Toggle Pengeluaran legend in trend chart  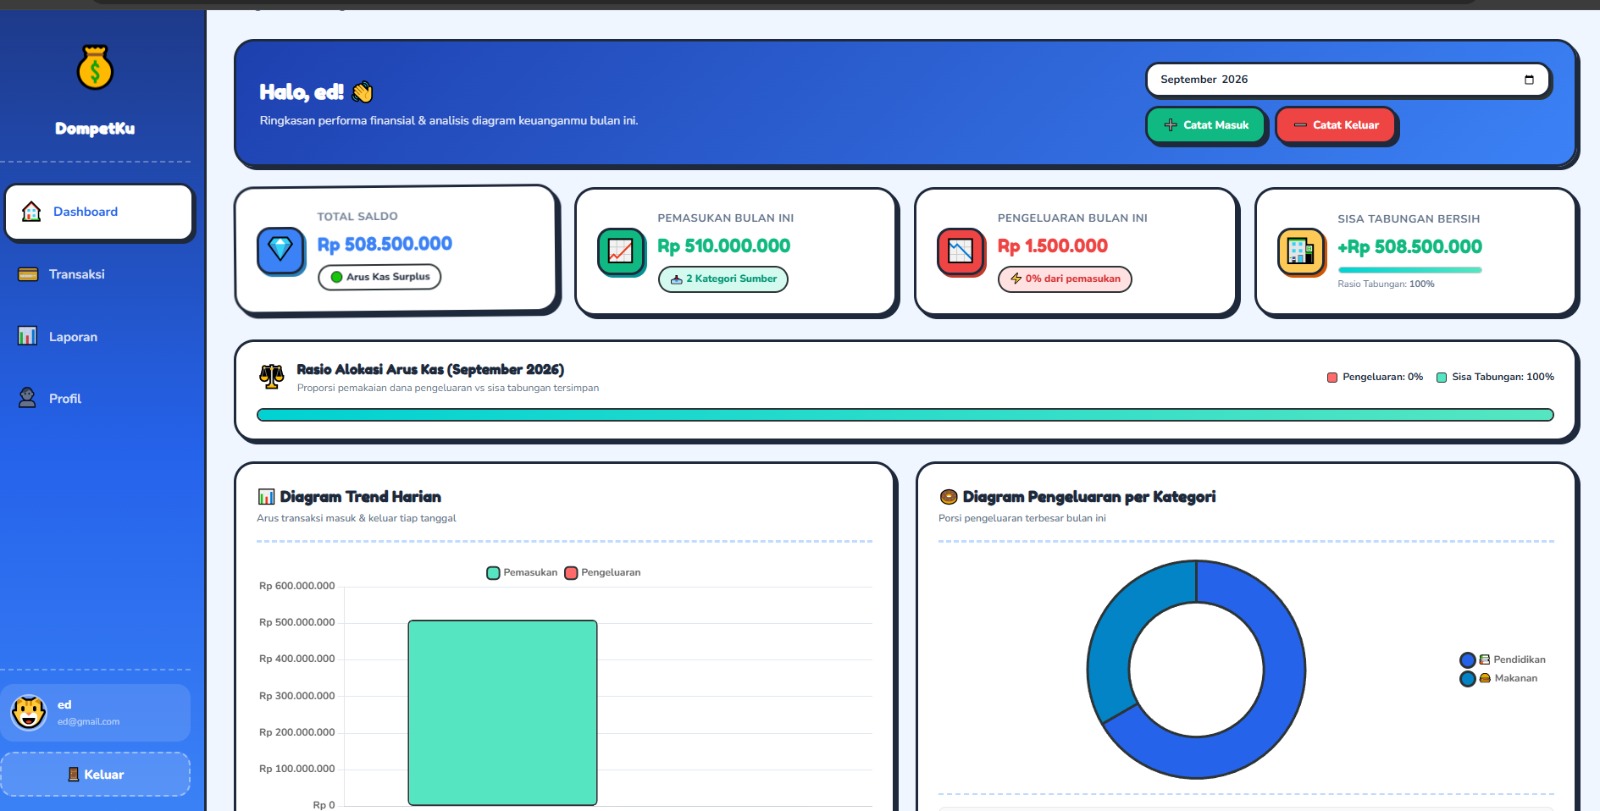pyautogui.click(x=603, y=573)
